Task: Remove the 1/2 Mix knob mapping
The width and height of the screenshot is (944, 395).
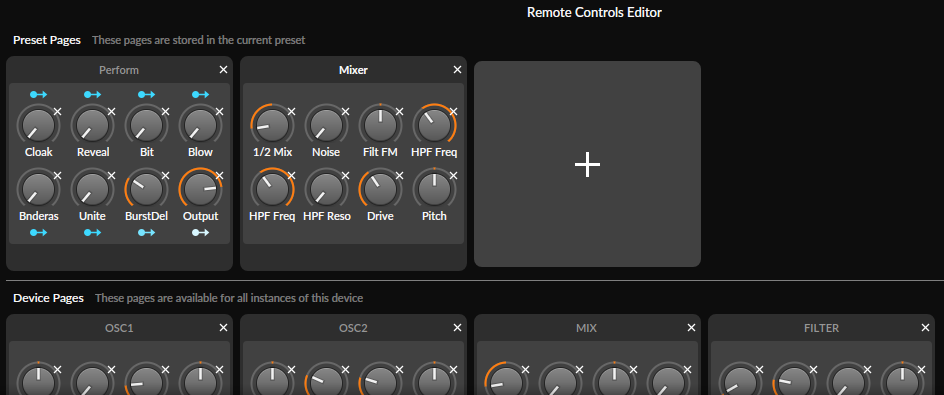Action: (x=291, y=111)
